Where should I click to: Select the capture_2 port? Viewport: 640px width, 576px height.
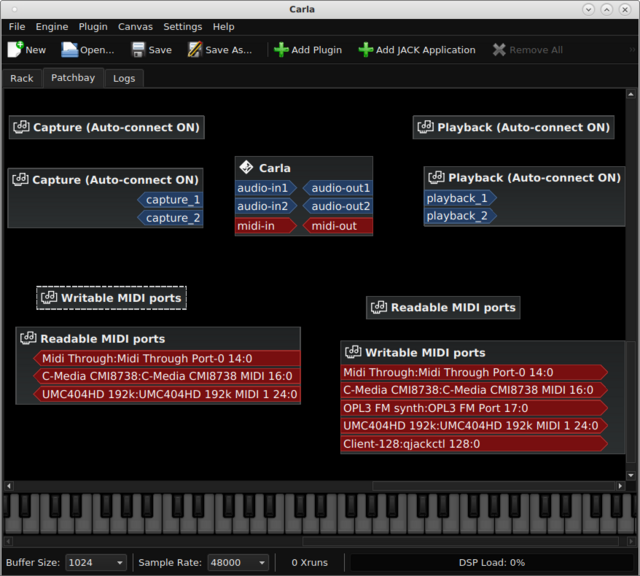coord(170,218)
